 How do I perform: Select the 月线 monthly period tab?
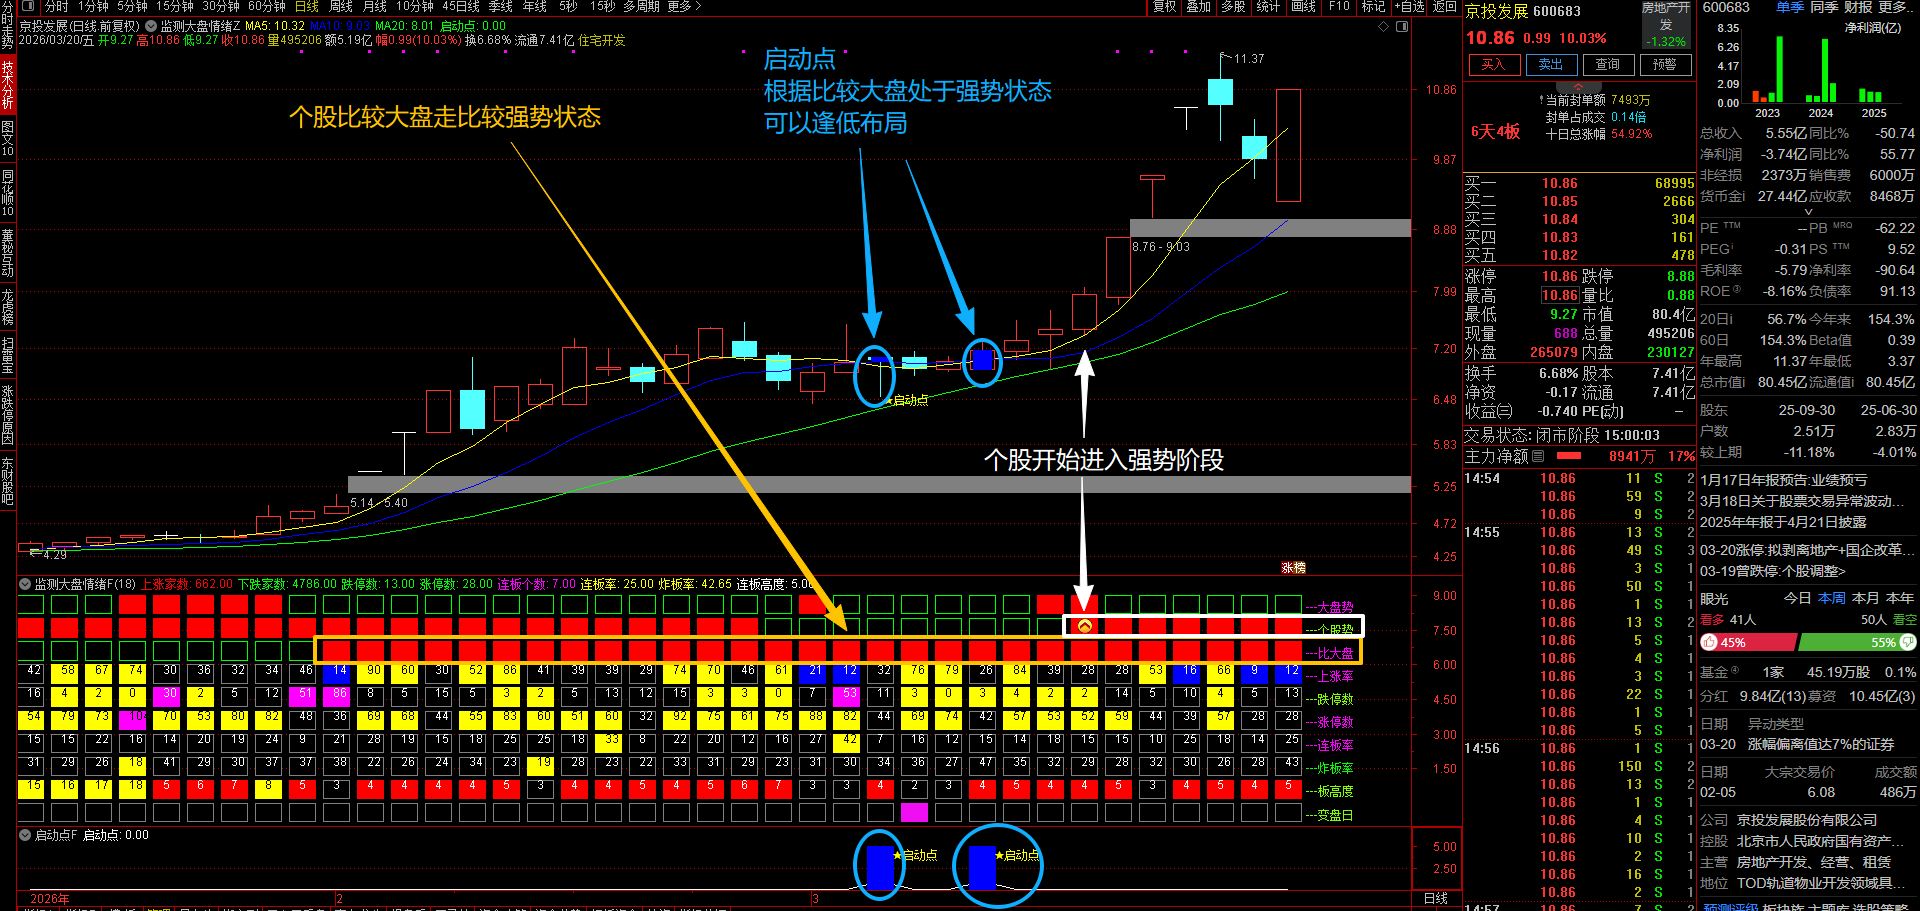374,7
